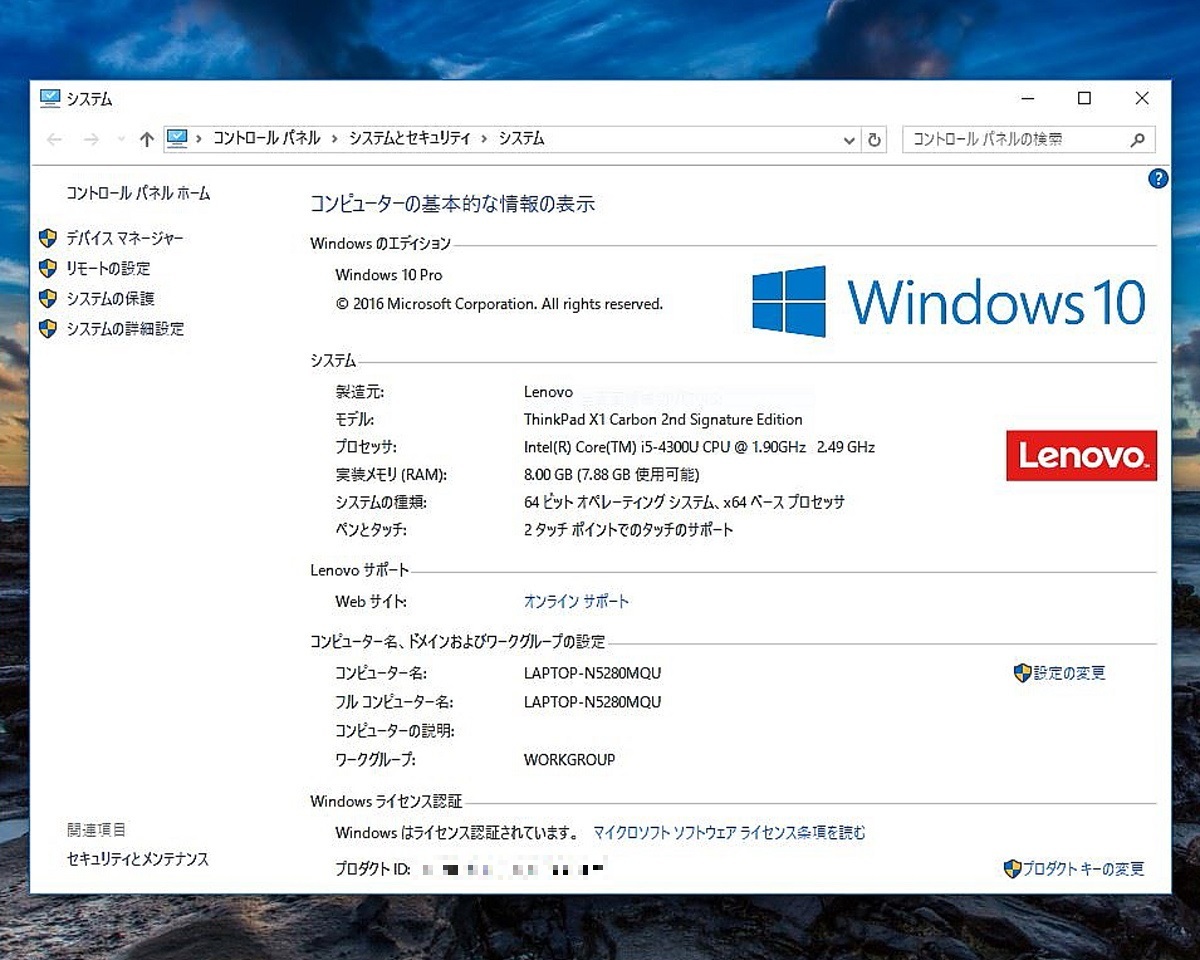Click the shield icon beside システムの保護
Image resolution: width=1200 pixels, height=960 pixels.
[47, 298]
